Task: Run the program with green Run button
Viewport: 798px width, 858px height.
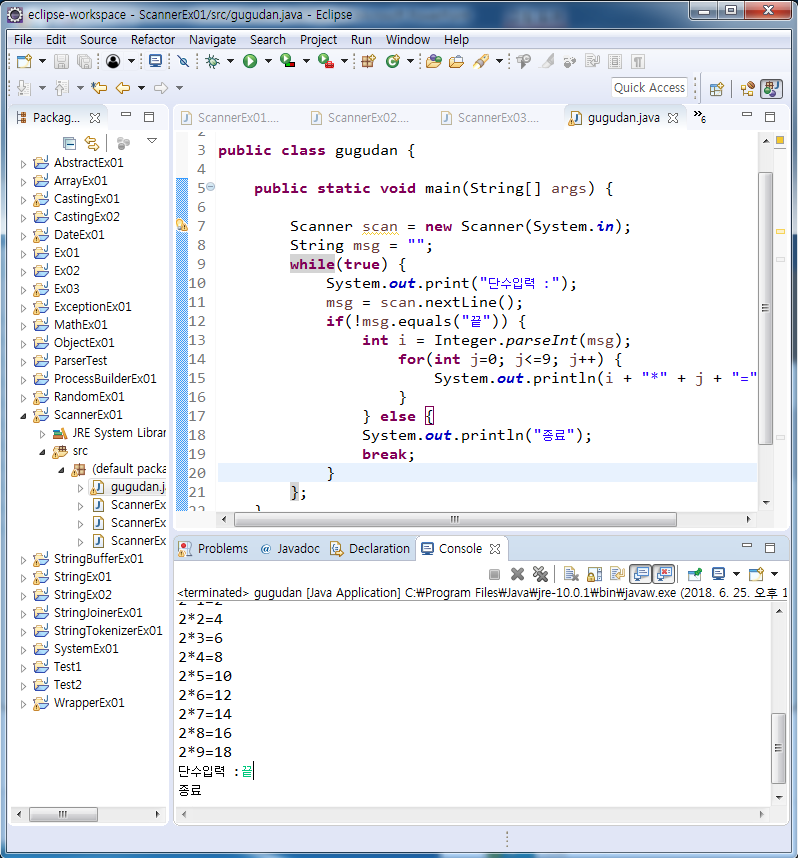Action: tap(250, 61)
